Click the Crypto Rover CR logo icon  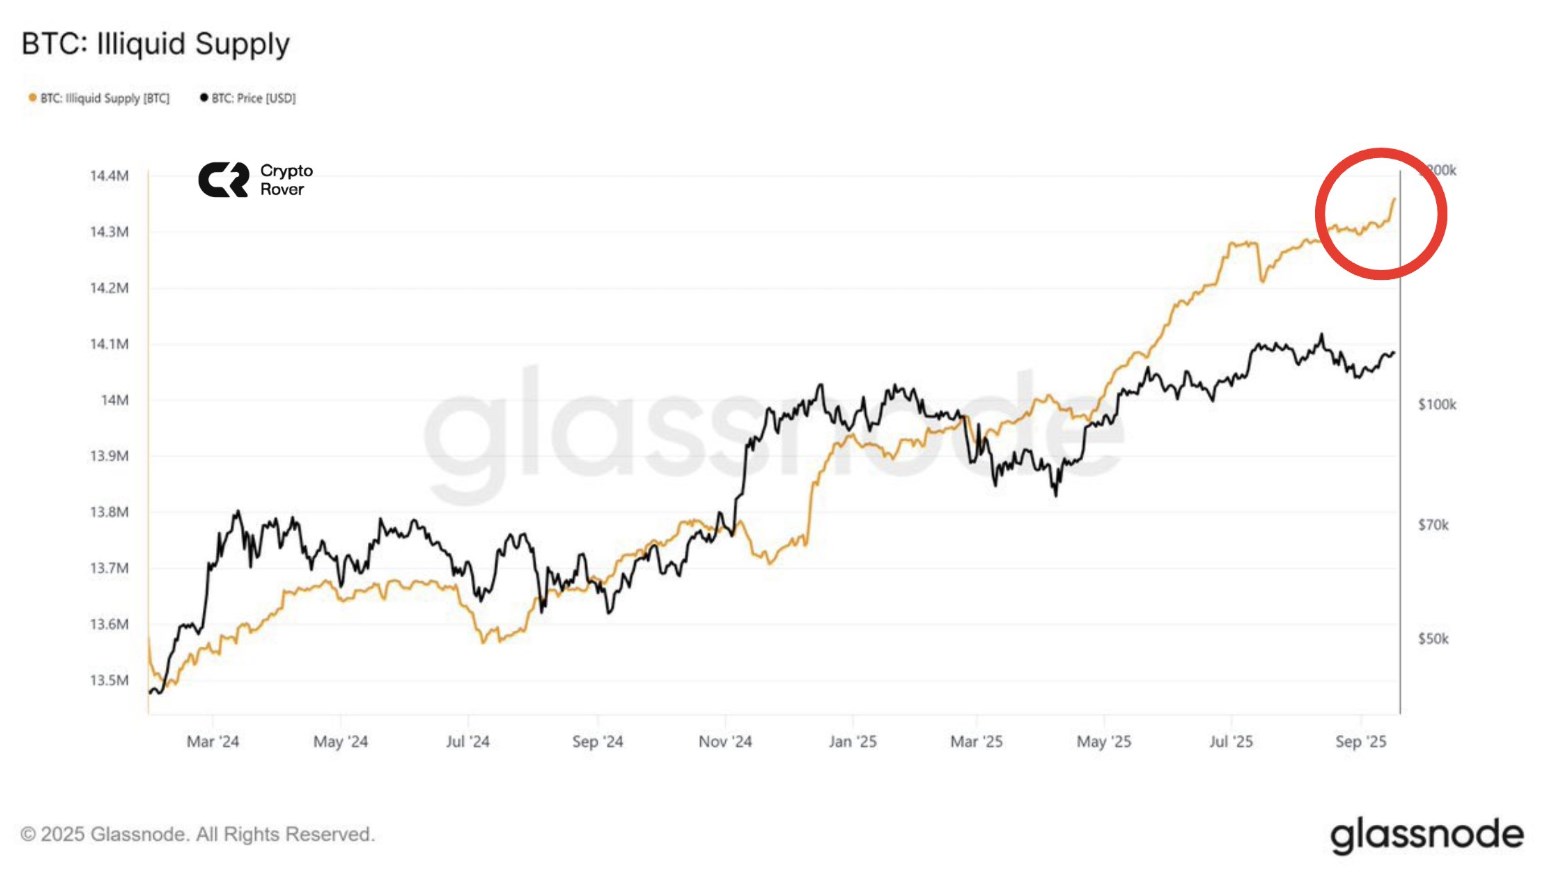[x=223, y=180]
